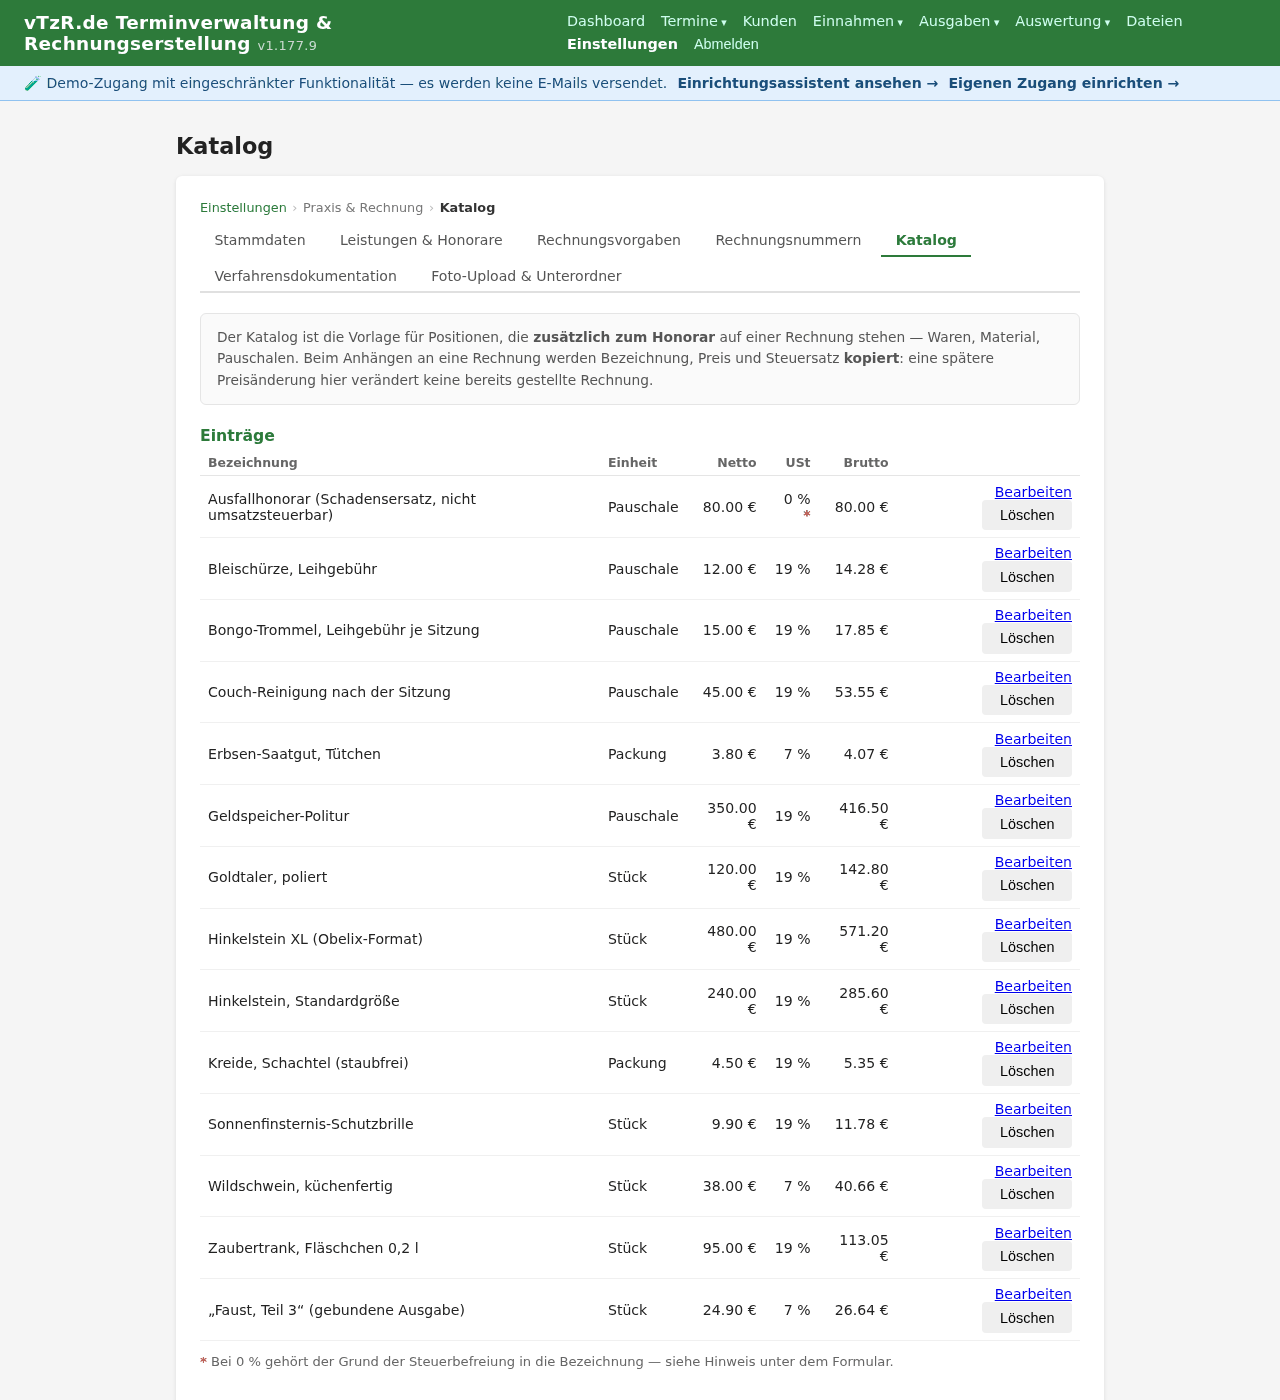Screen dimensions: 1280x1400
Task: Edit Wildschwein, küchenfertig entry
Action: 1033,1171
